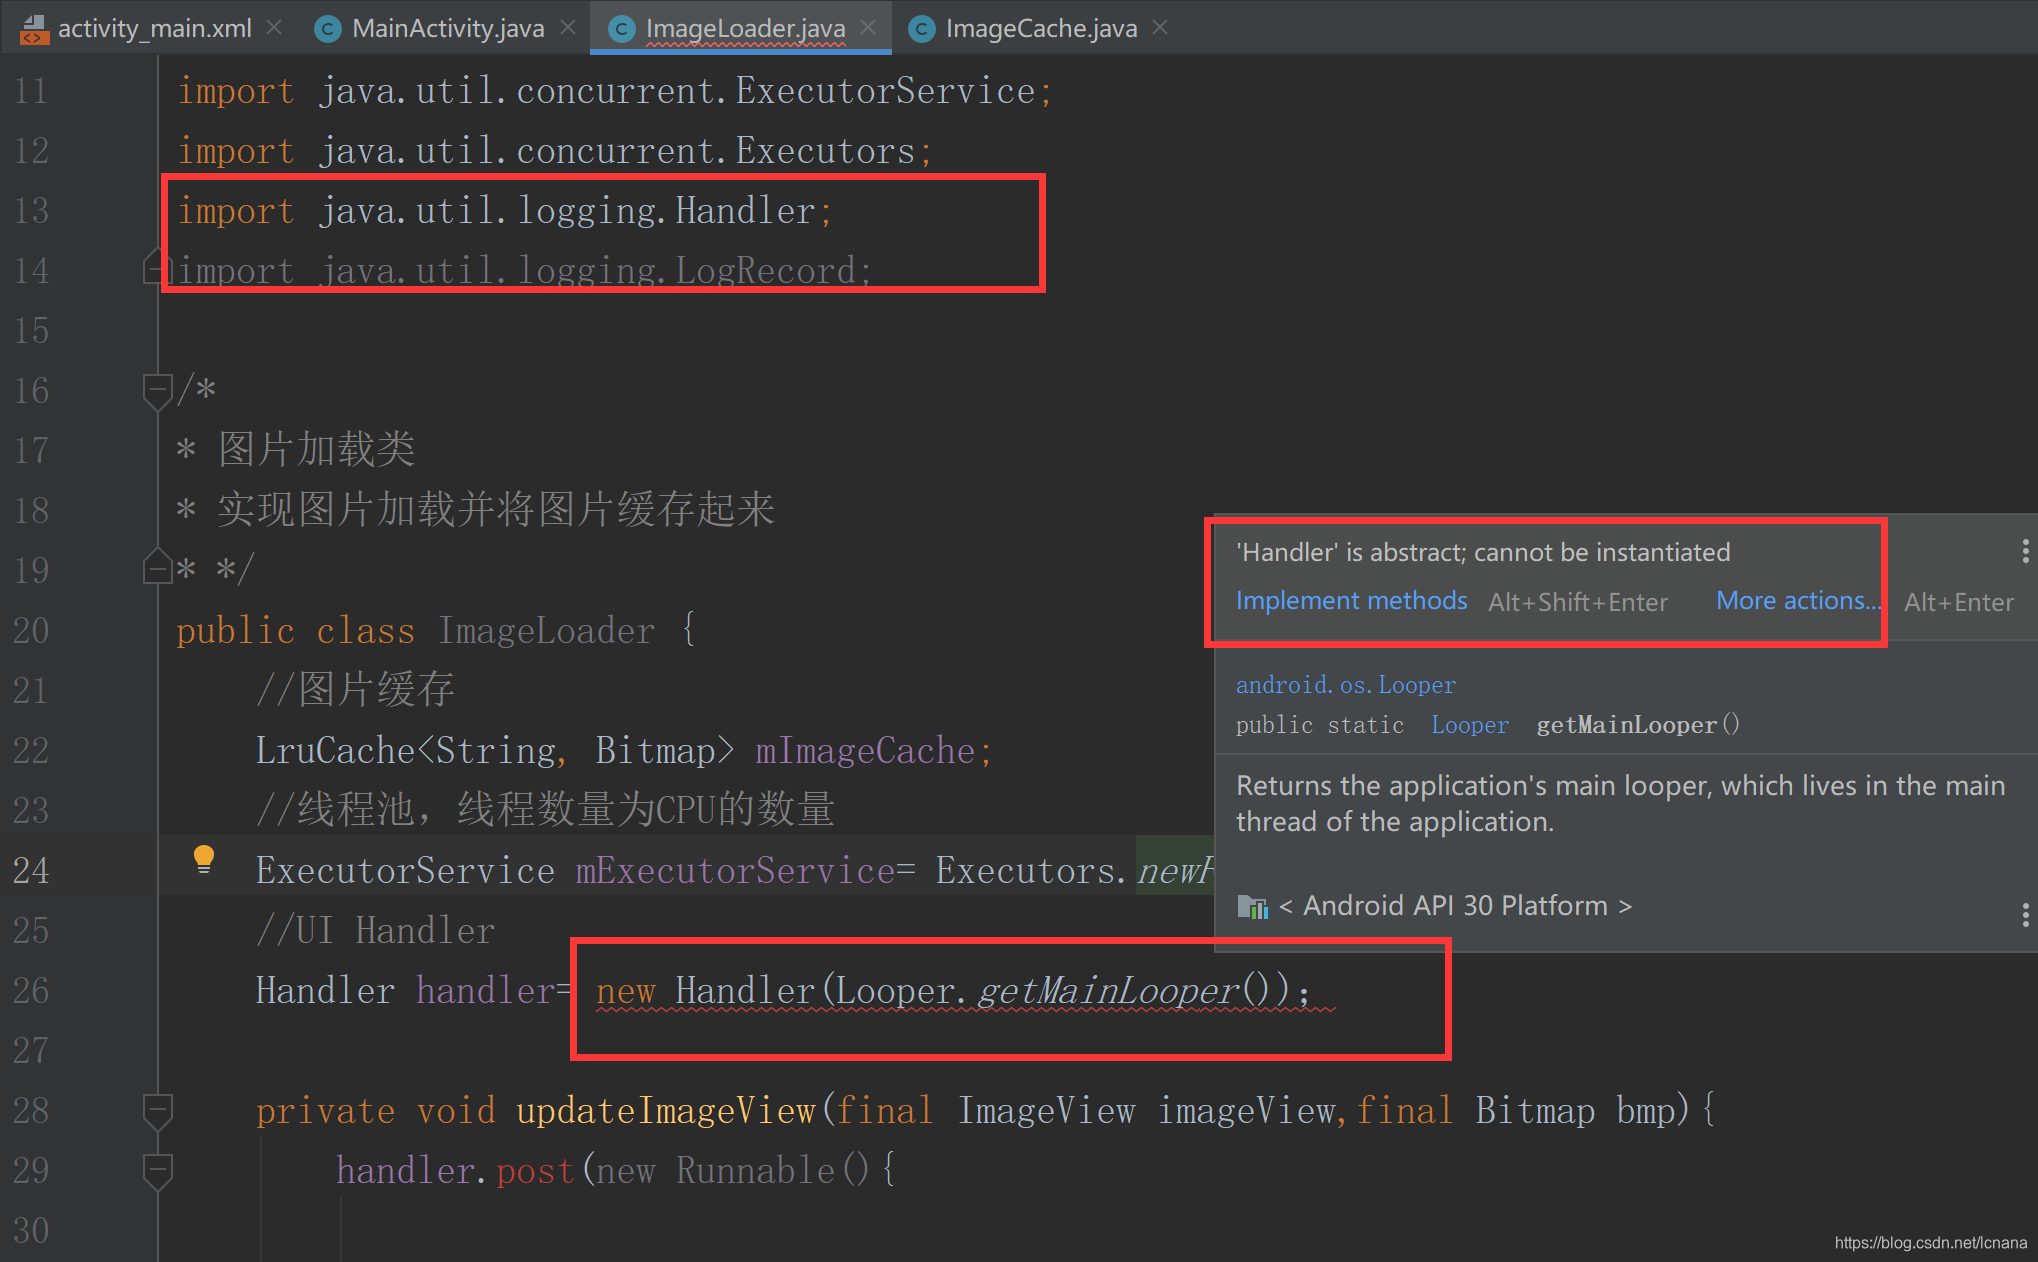Open the ImageCache.java tab

[x=1041, y=28]
